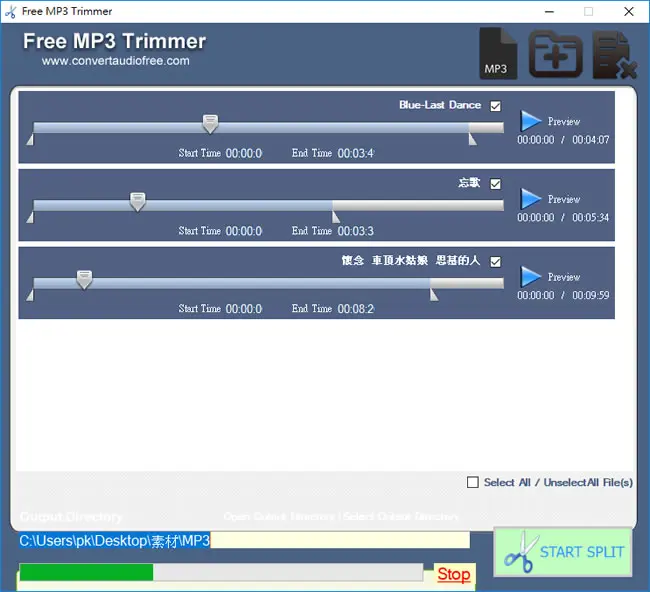Image resolution: width=650 pixels, height=592 pixels.
Task: Click the scissors app icon in title bar
Action: click(10, 12)
